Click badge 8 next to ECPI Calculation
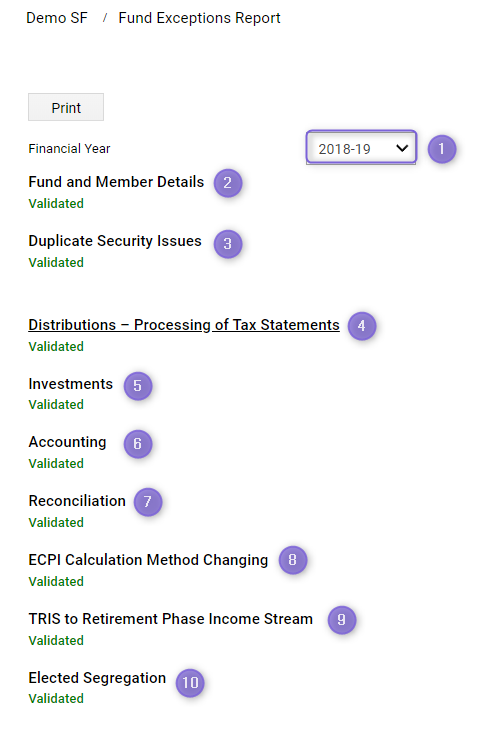Image resolution: width=500 pixels, height=753 pixels. coord(293,560)
